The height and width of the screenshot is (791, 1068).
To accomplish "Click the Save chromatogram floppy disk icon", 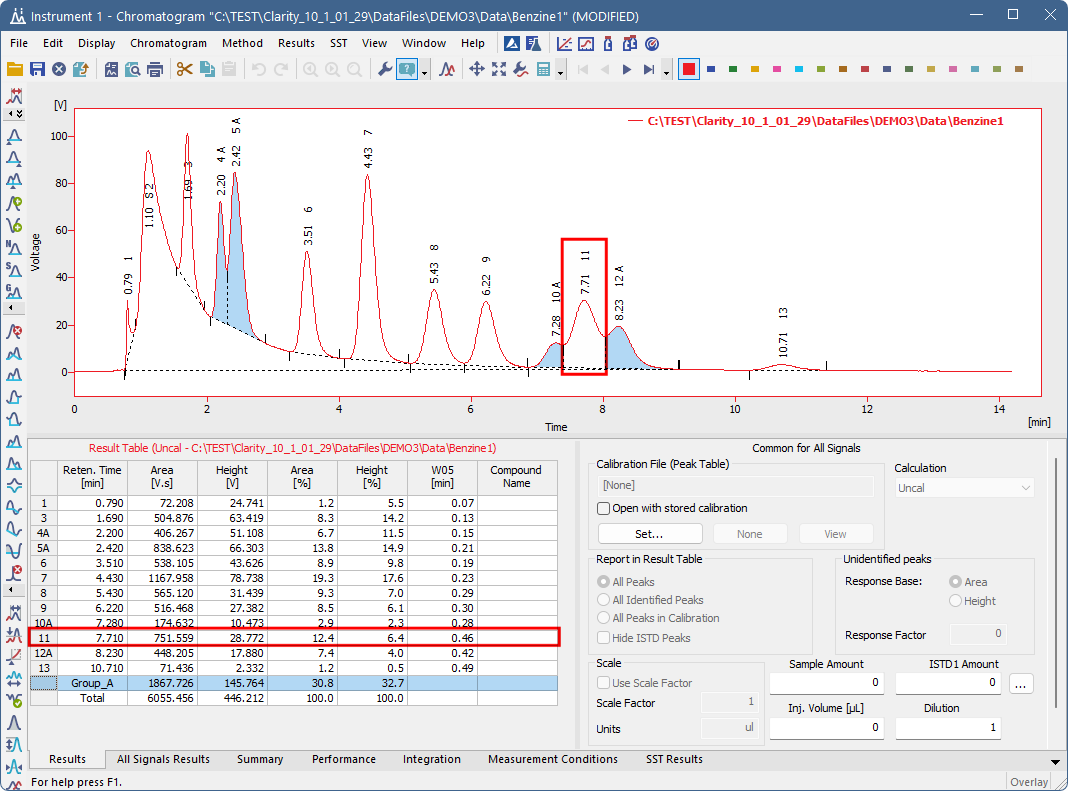I will 37,69.
